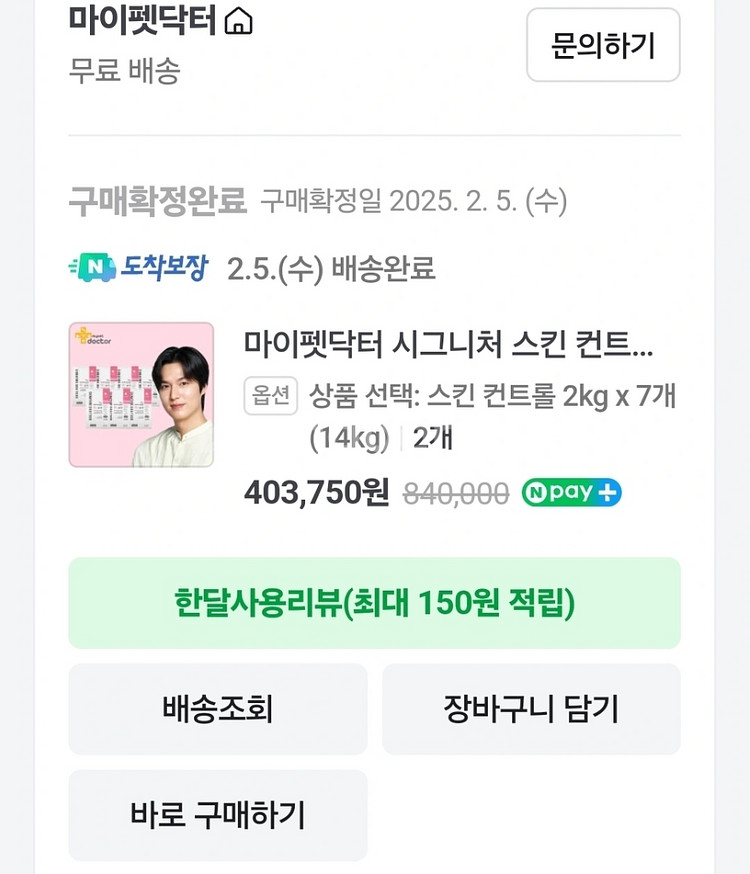The image size is (750, 874).
Task: Open the 마이펫닥터 store name link
Action: pyautogui.click(x=142, y=20)
